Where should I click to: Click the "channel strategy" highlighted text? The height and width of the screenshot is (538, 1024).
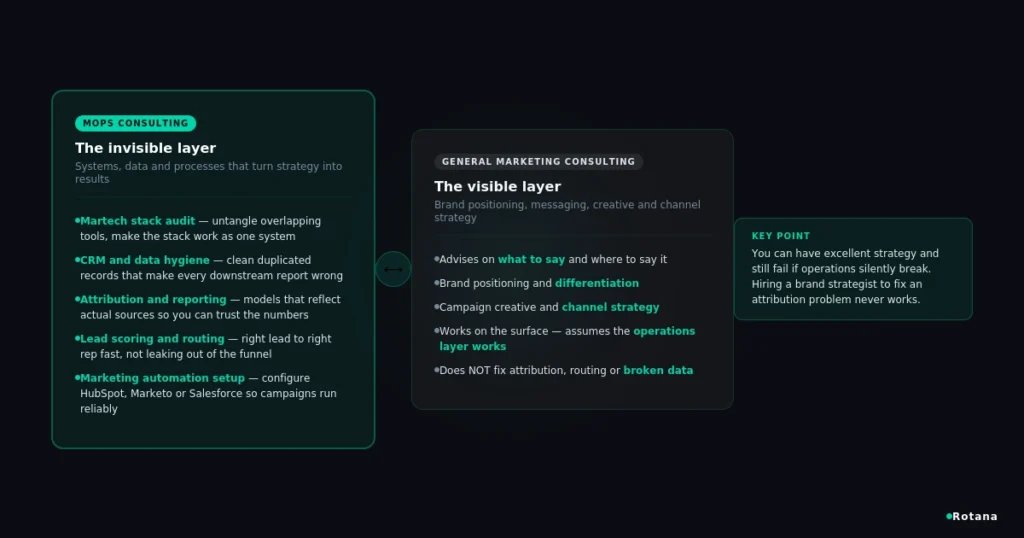pos(611,307)
